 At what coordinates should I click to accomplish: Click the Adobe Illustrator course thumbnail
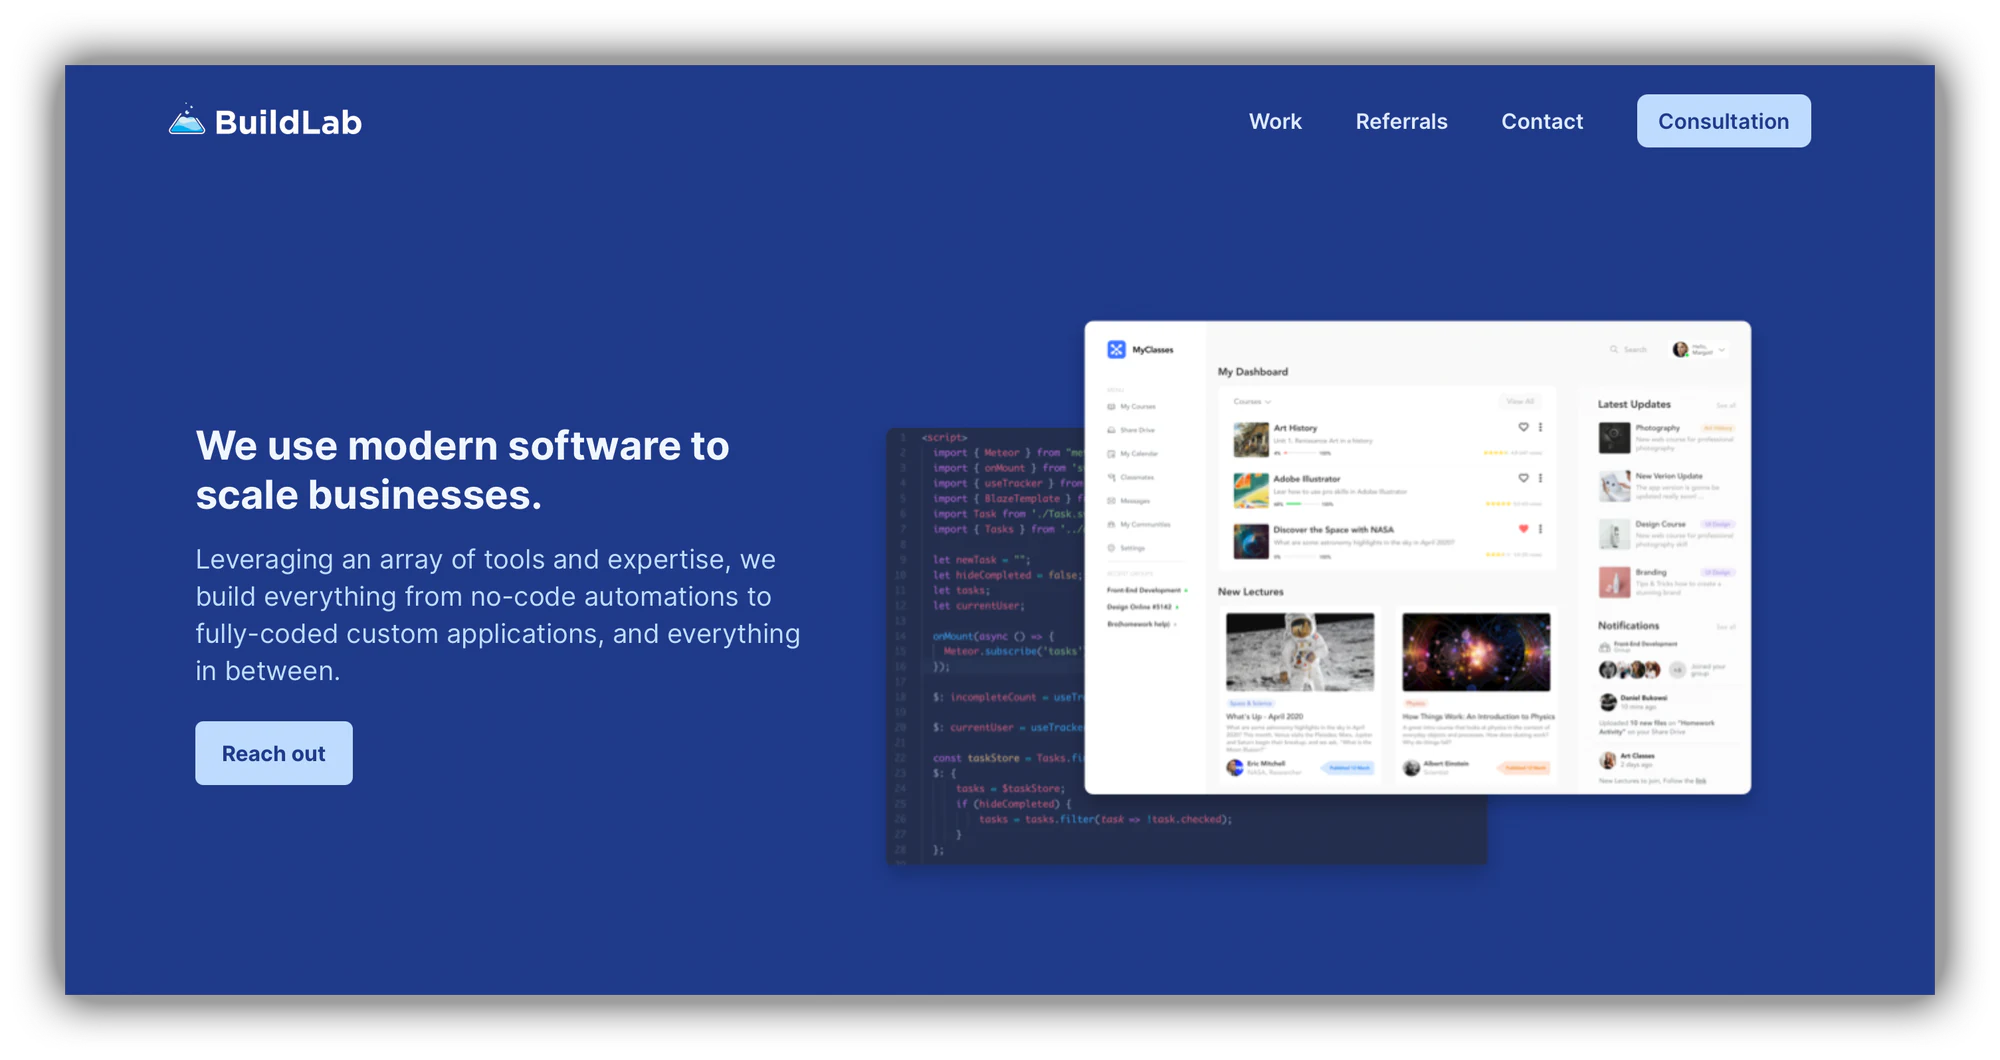pos(1250,490)
